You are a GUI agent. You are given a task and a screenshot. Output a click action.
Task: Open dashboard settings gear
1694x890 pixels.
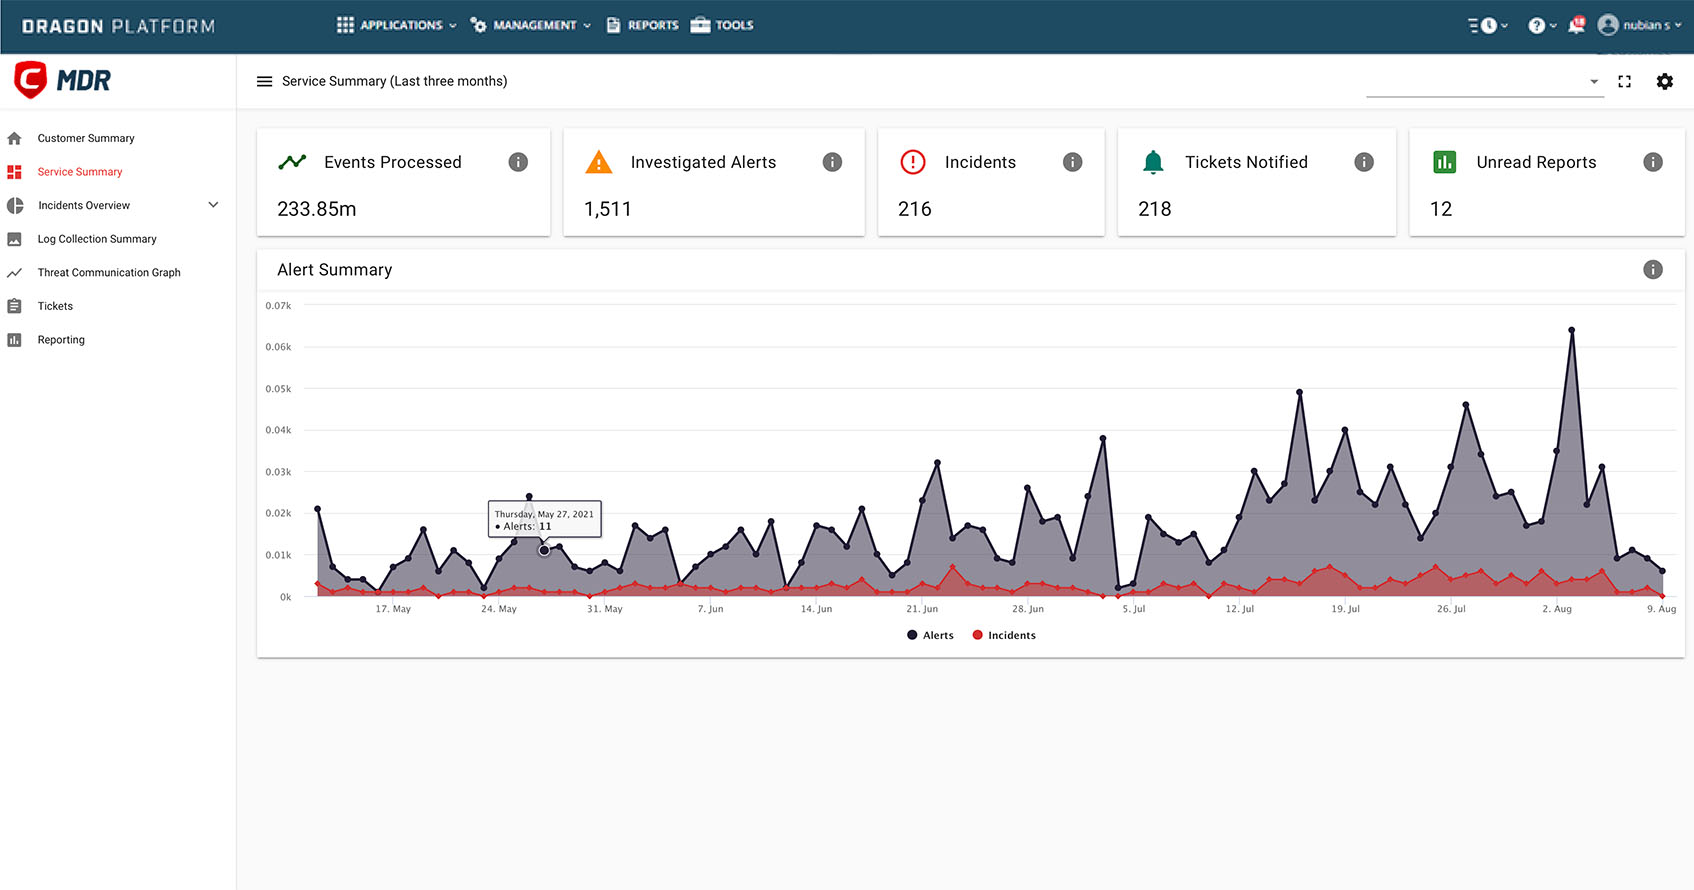click(1664, 81)
